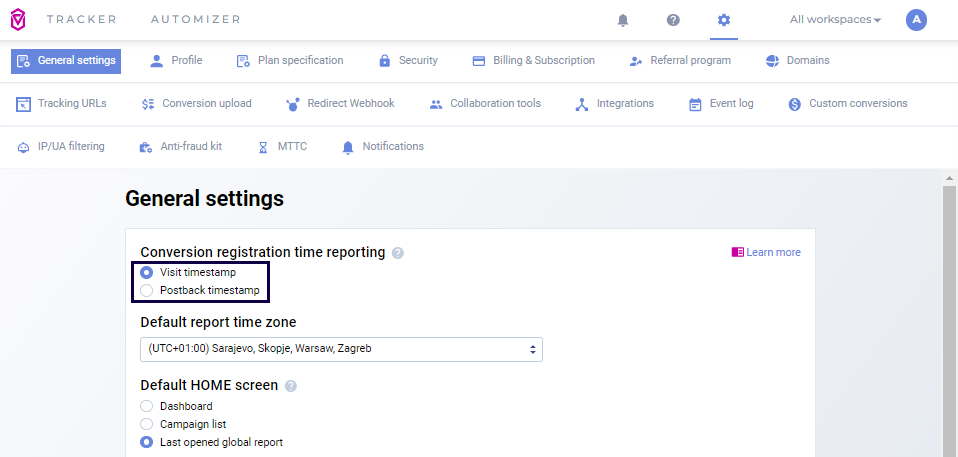The width and height of the screenshot is (958, 457).
Task: Click the Conversion upload dollar icon
Action: pyautogui.click(x=147, y=104)
